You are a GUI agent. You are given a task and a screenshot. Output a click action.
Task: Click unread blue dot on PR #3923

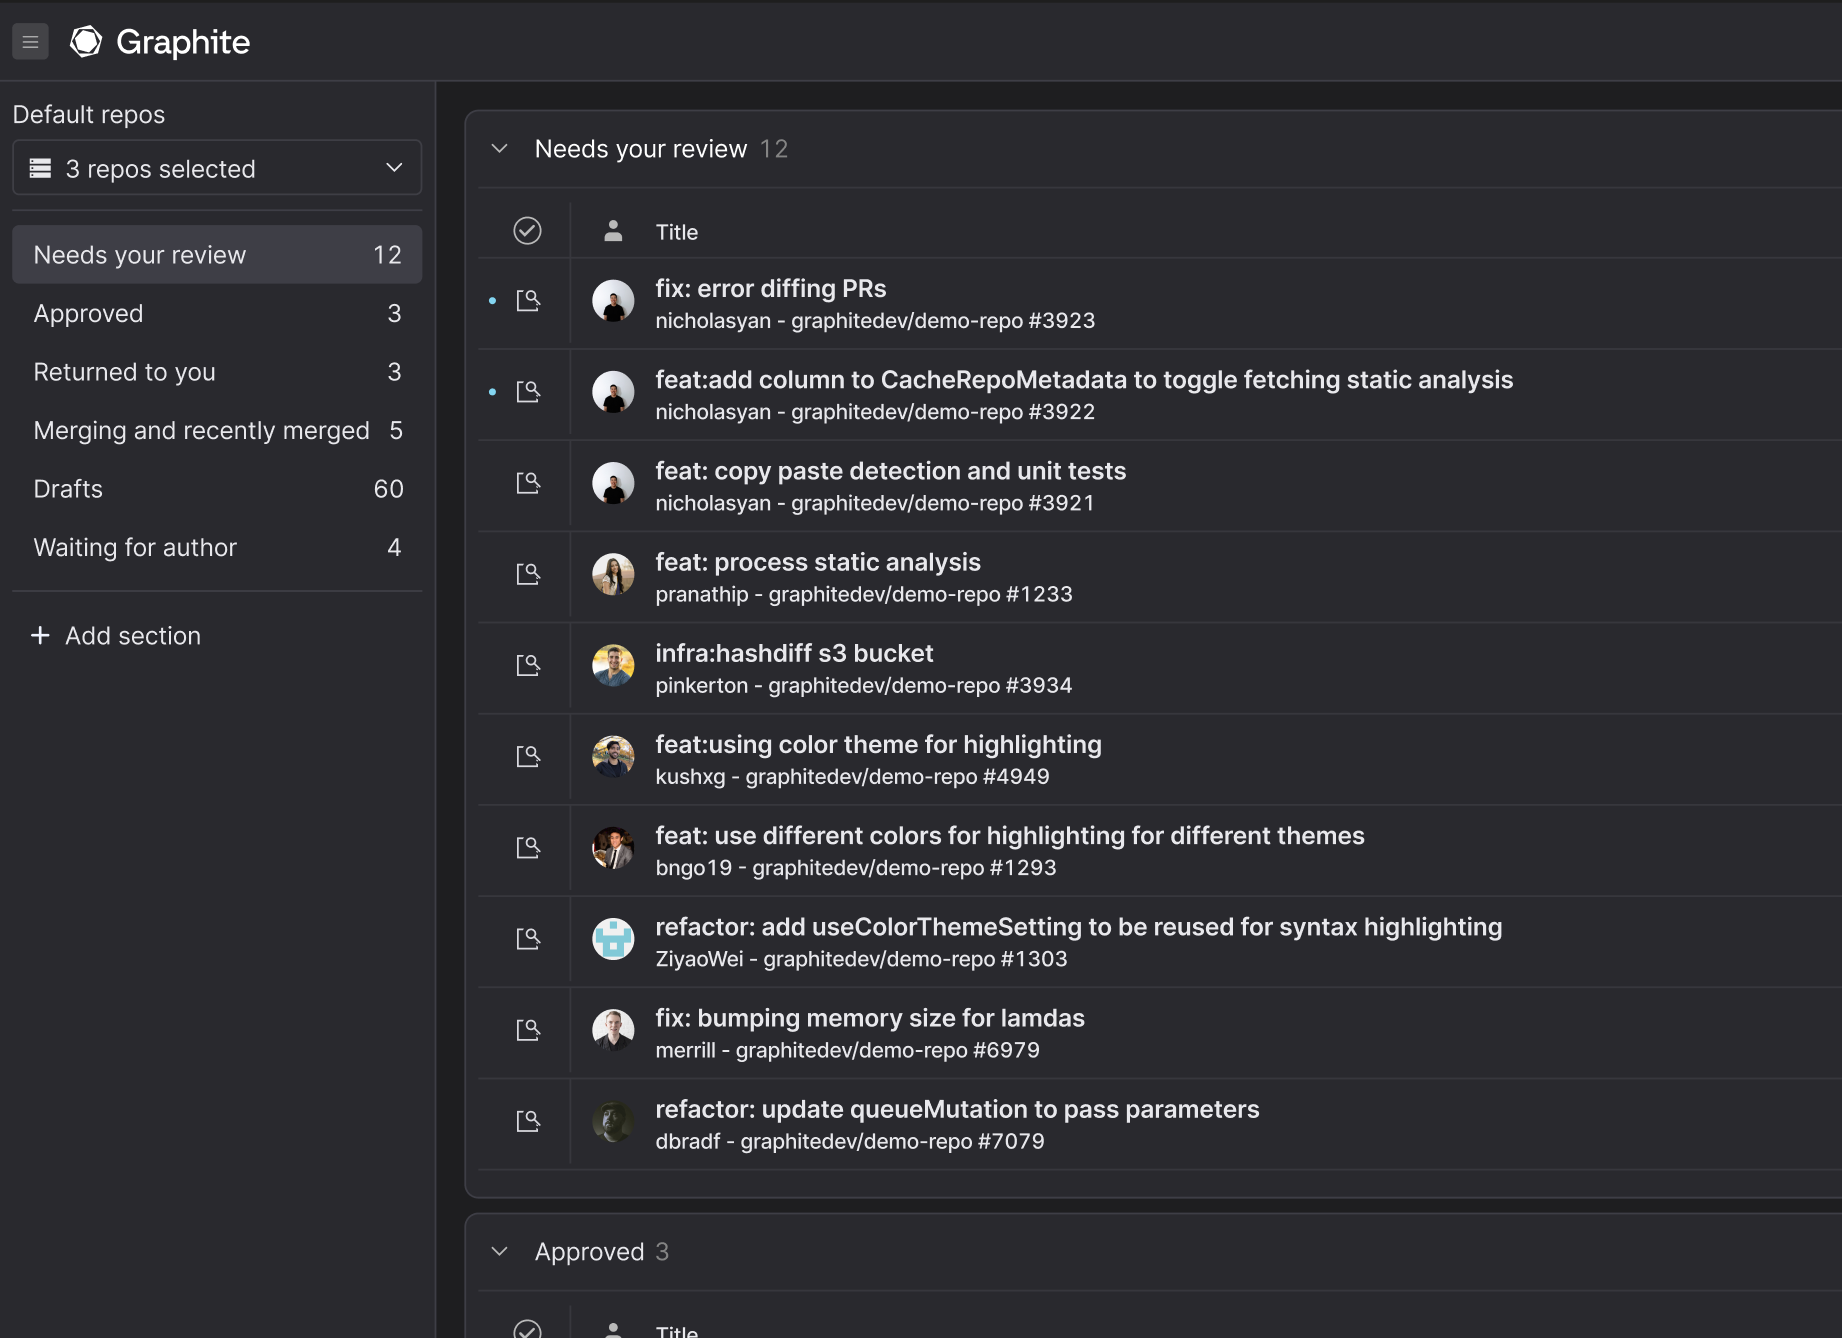[x=492, y=301]
